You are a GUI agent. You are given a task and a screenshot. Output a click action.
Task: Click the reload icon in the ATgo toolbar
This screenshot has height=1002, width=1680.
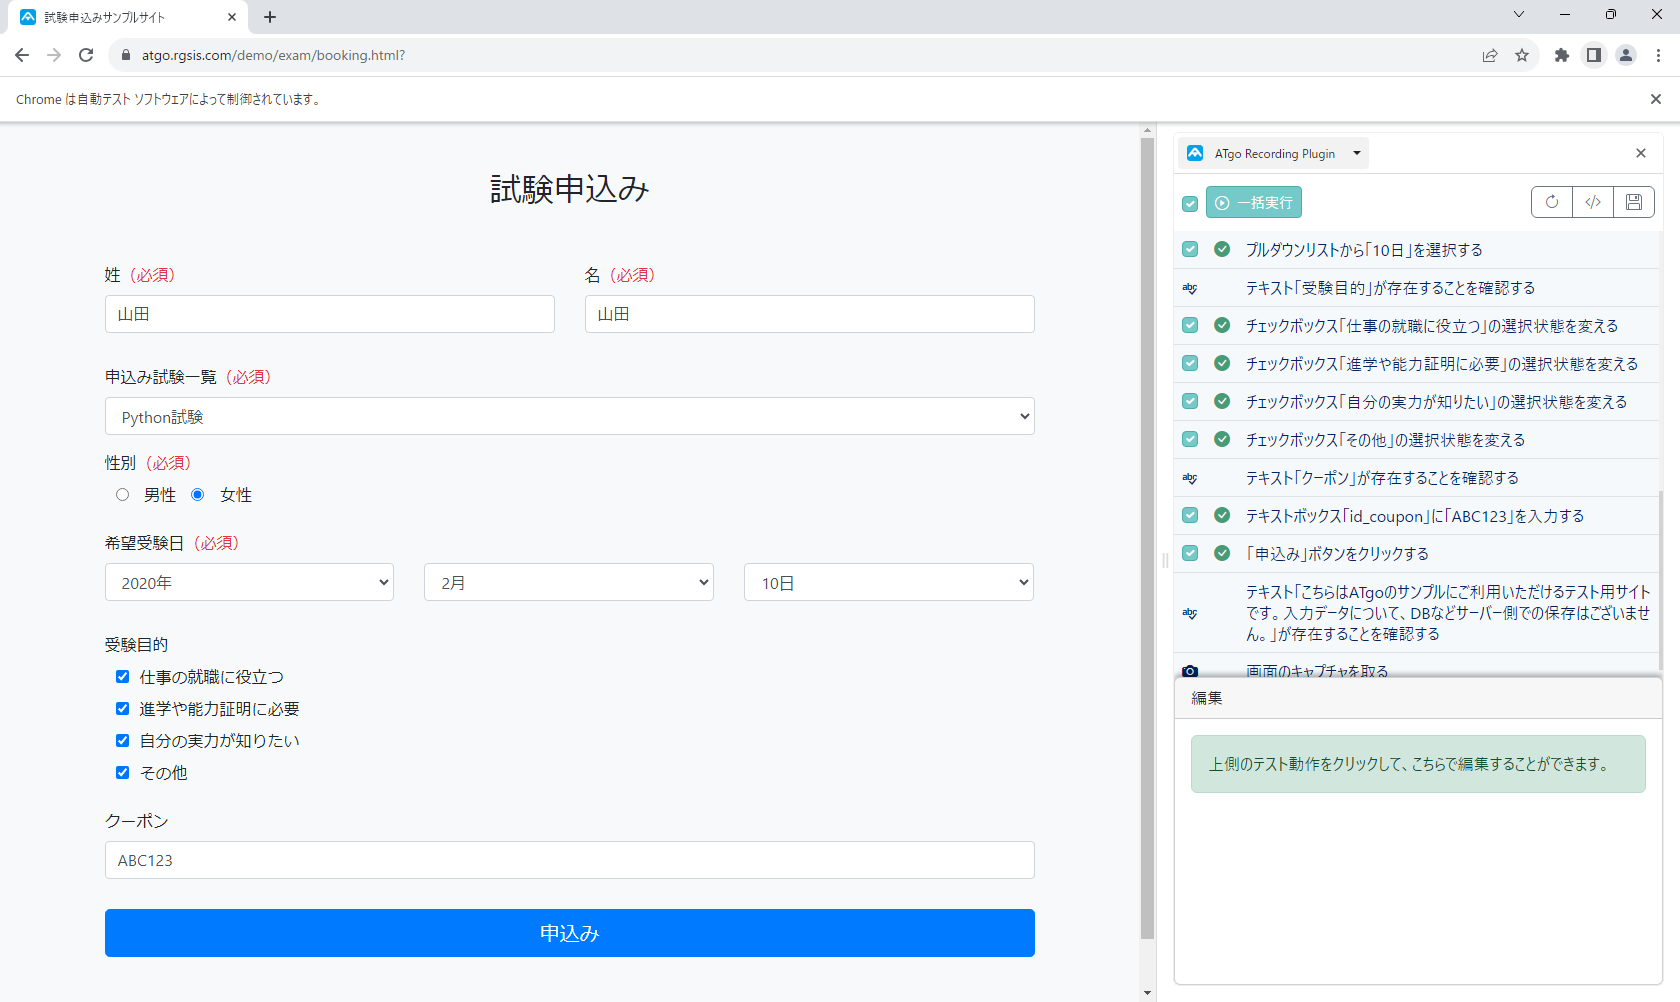coord(1551,202)
